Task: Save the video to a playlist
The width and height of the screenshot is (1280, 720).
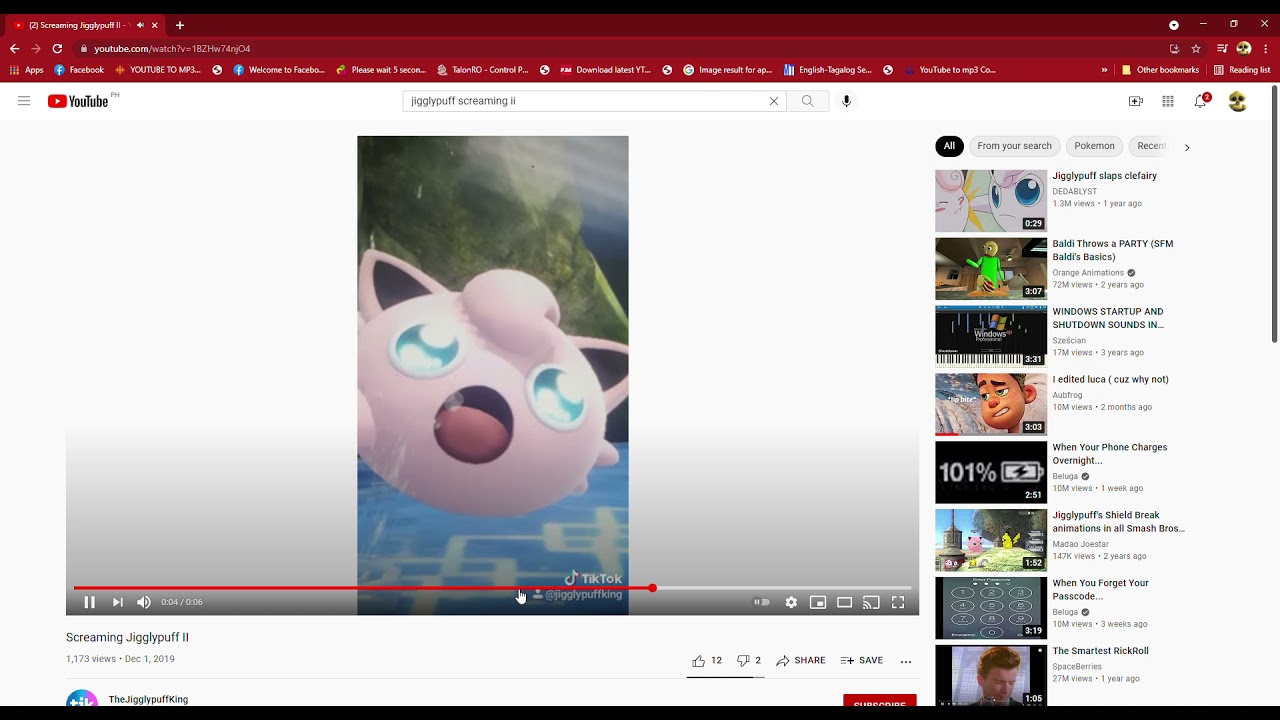Action: 862,660
